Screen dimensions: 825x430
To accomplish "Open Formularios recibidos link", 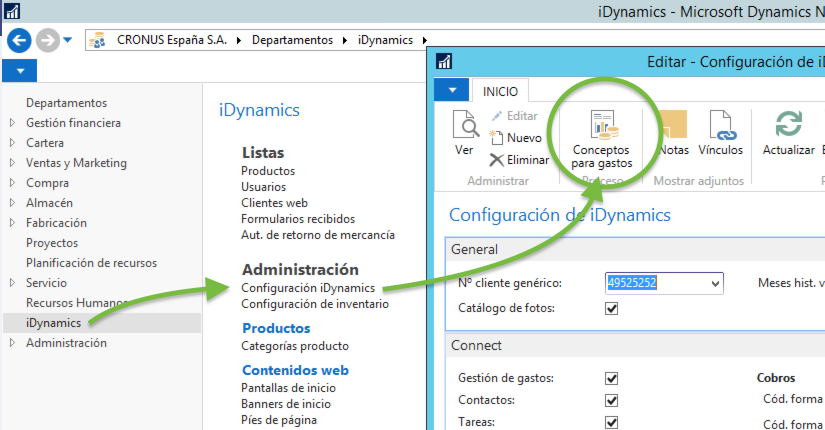I will click(298, 219).
